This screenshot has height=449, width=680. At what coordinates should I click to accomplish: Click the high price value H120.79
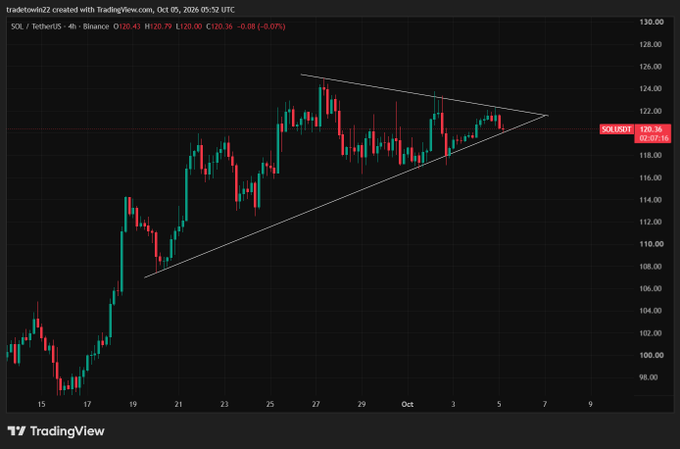158,26
